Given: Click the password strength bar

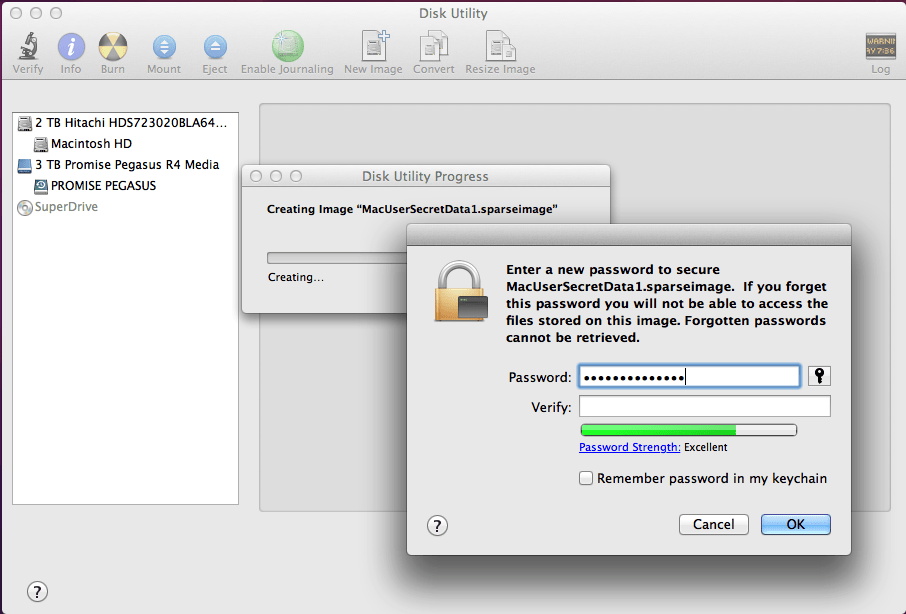Looking at the screenshot, I should tap(688, 429).
